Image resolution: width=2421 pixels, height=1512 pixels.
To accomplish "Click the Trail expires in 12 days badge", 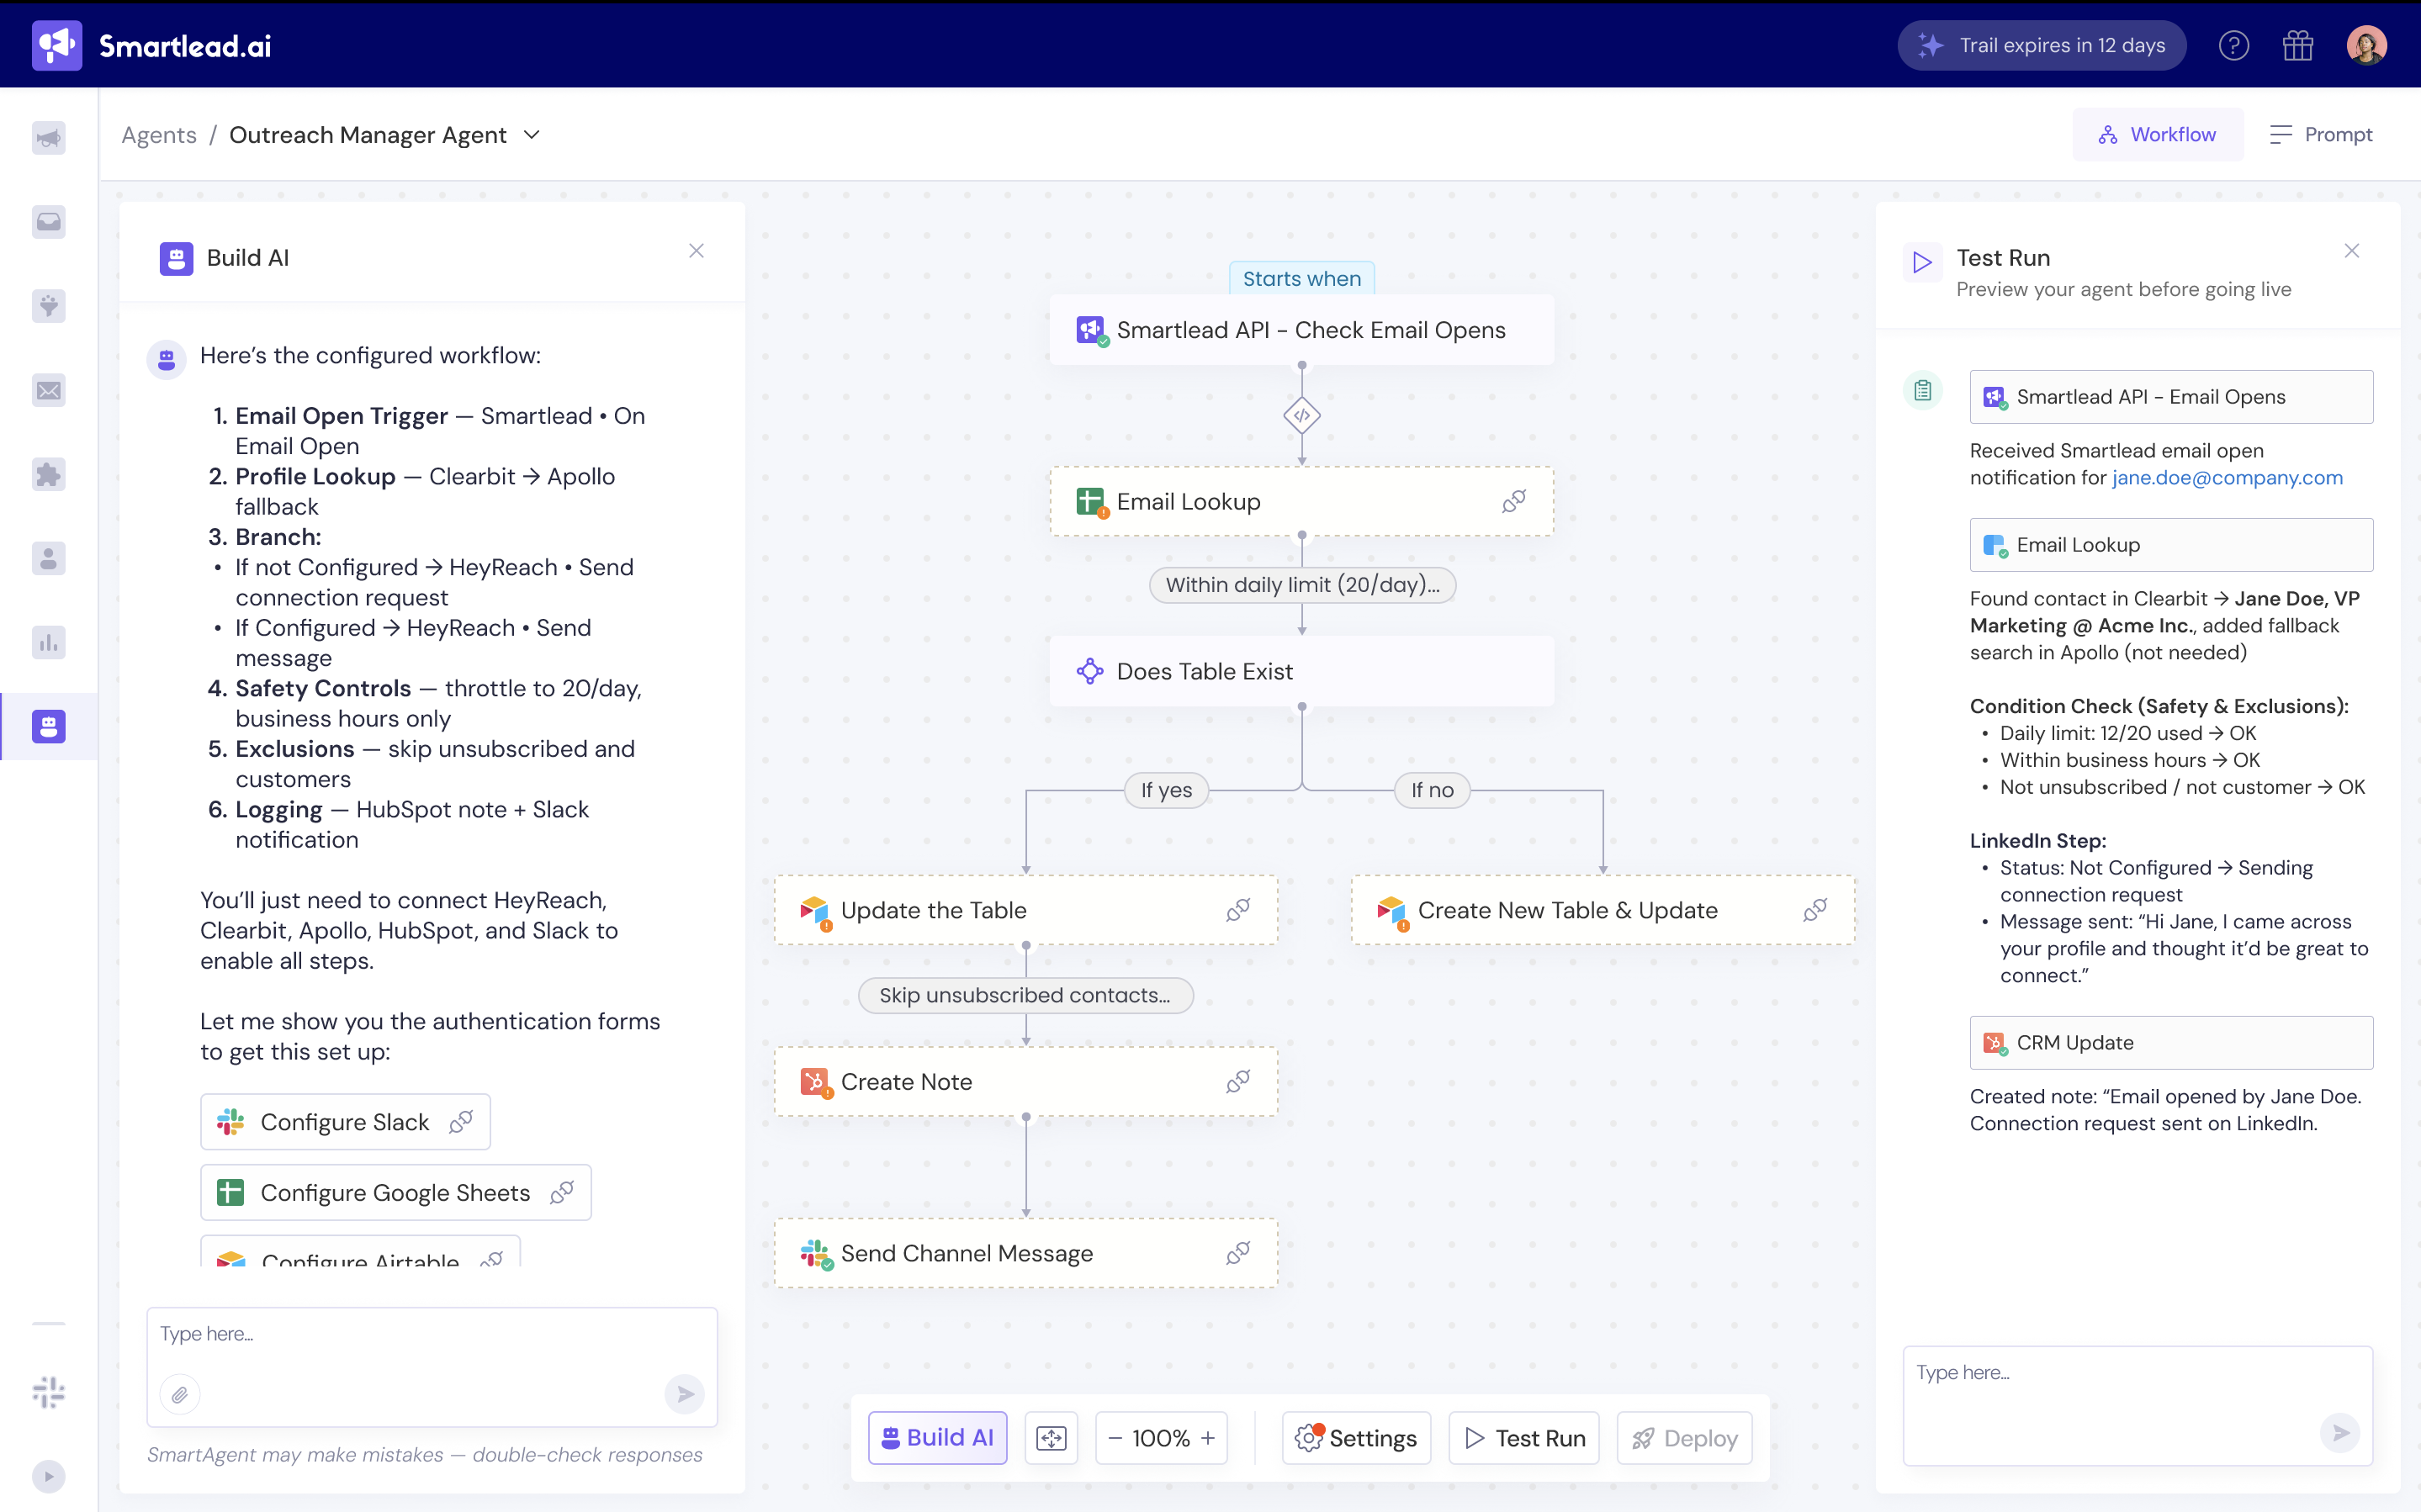I will [2042, 45].
